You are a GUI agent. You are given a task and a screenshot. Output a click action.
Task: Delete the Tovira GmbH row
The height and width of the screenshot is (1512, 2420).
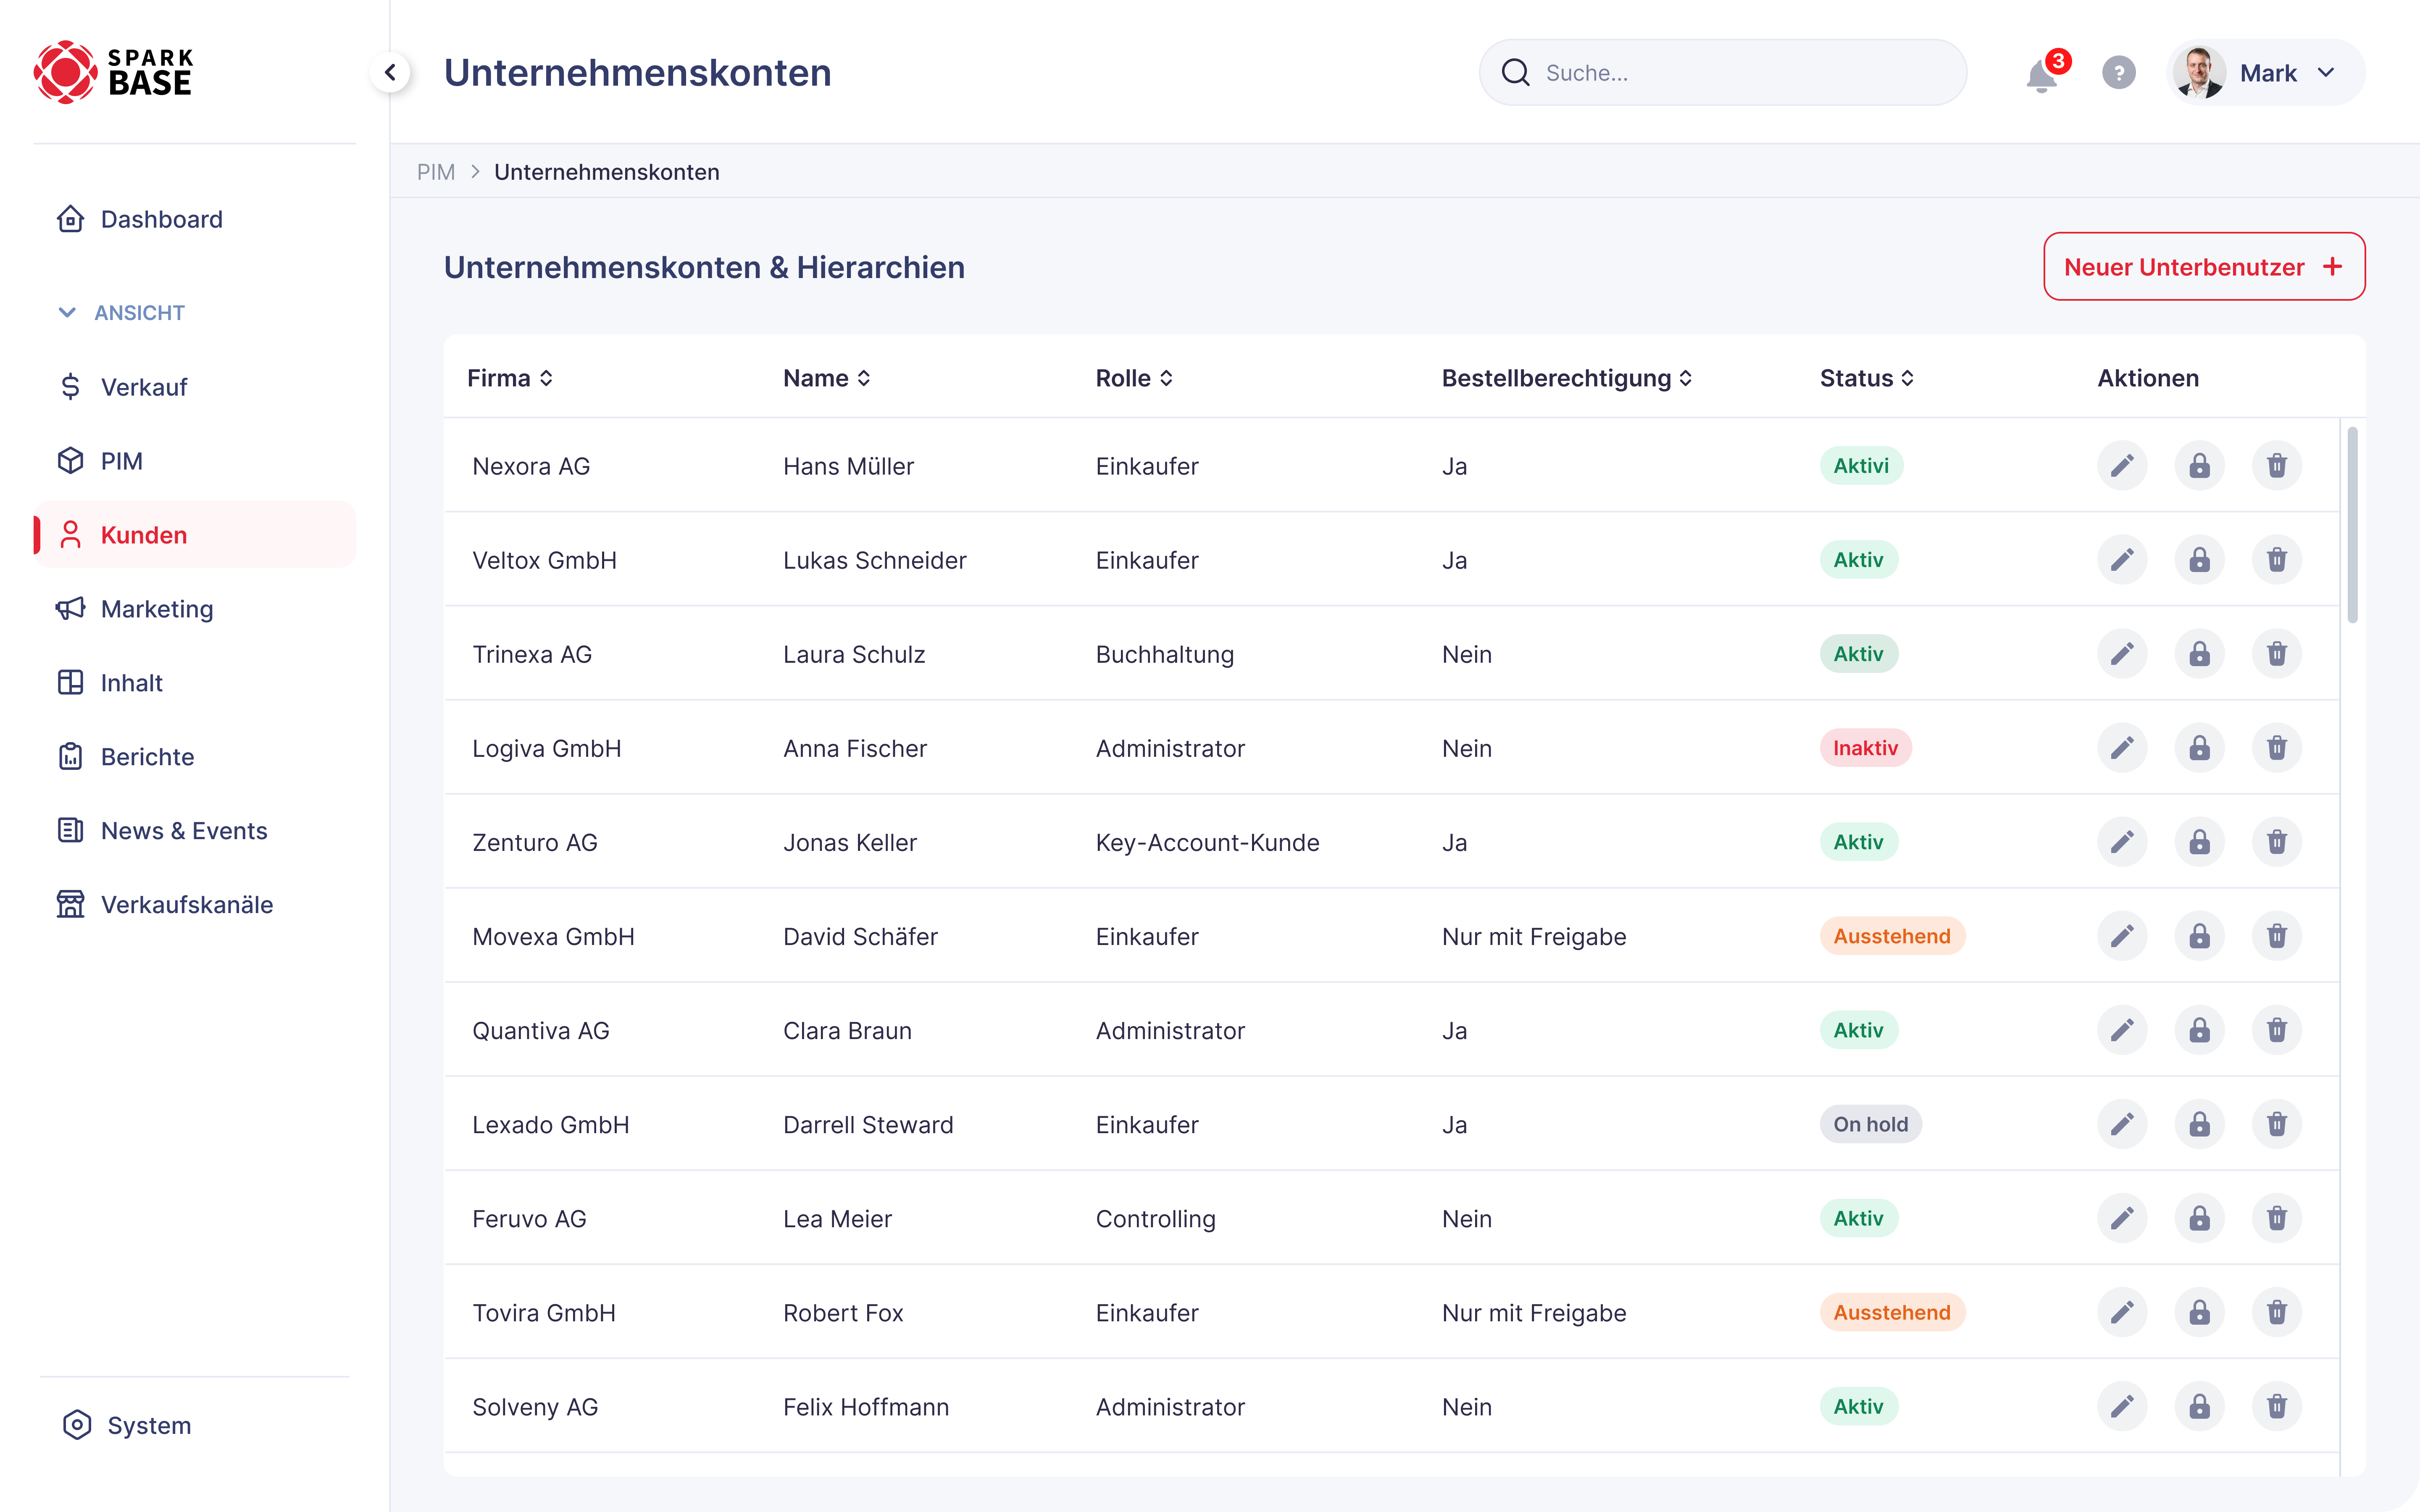[2277, 1312]
